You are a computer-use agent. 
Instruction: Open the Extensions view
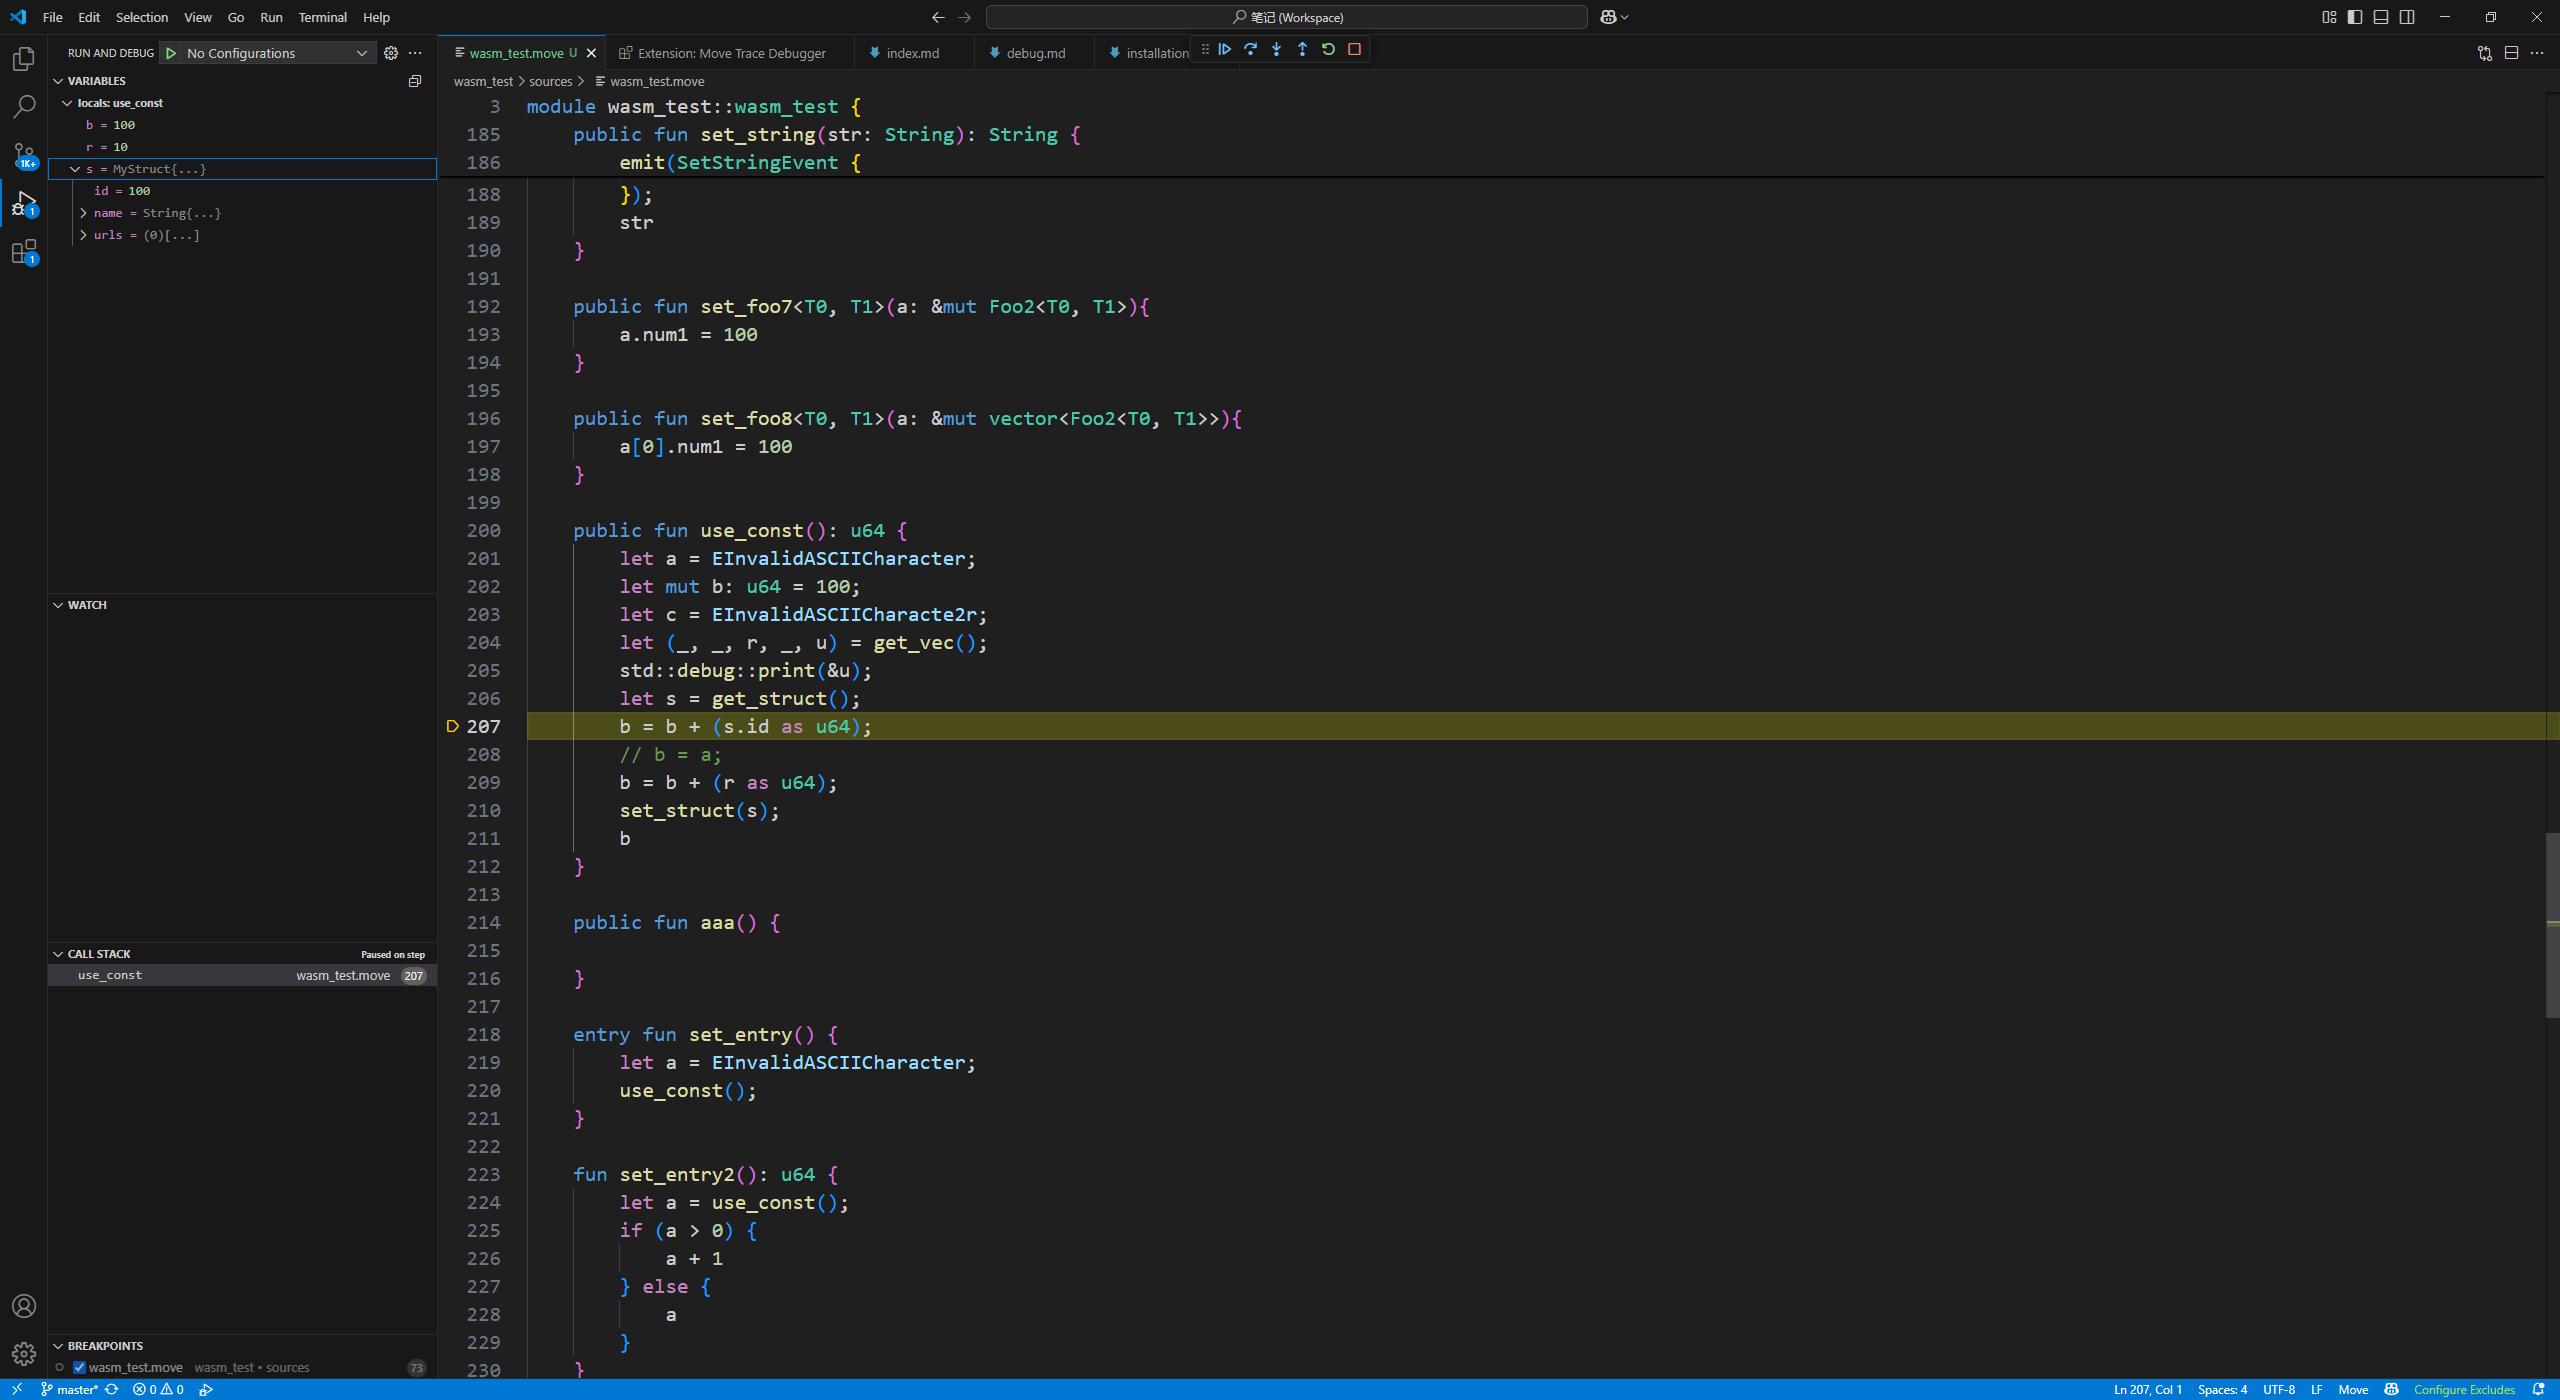(x=24, y=252)
